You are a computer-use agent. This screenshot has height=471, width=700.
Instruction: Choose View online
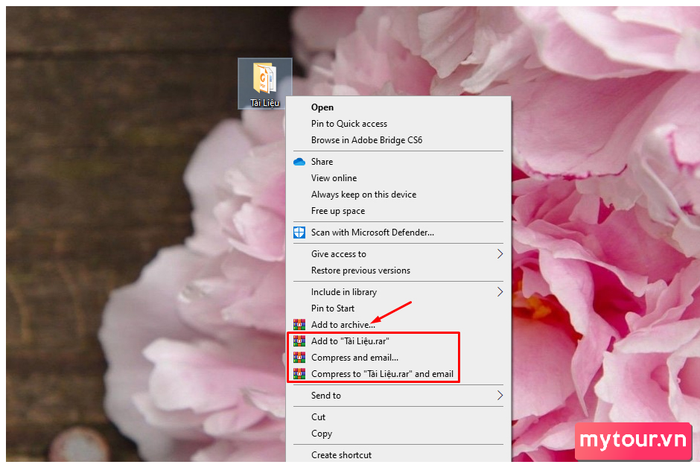(x=398, y=178)
